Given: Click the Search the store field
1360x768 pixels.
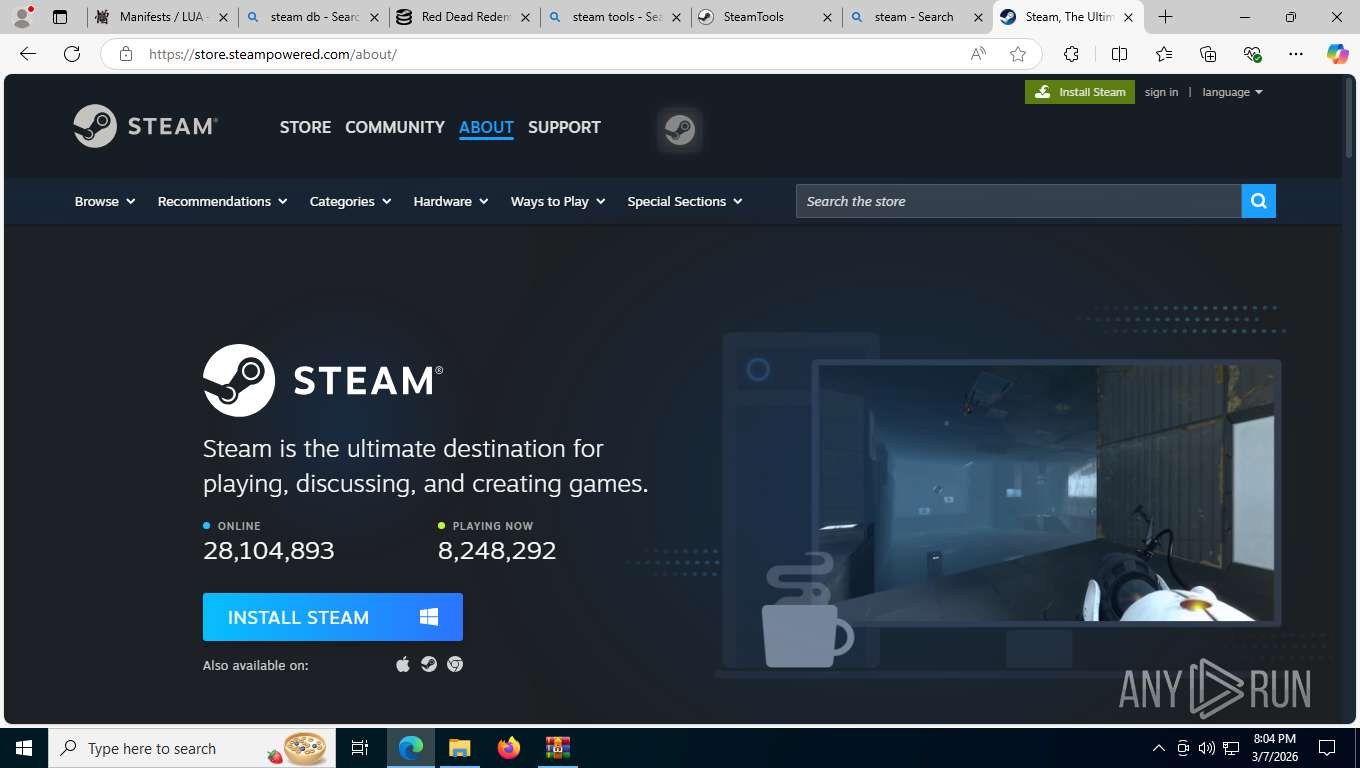Looking at the screenshot, I should pyautogui.click(x=1018, y=201).
